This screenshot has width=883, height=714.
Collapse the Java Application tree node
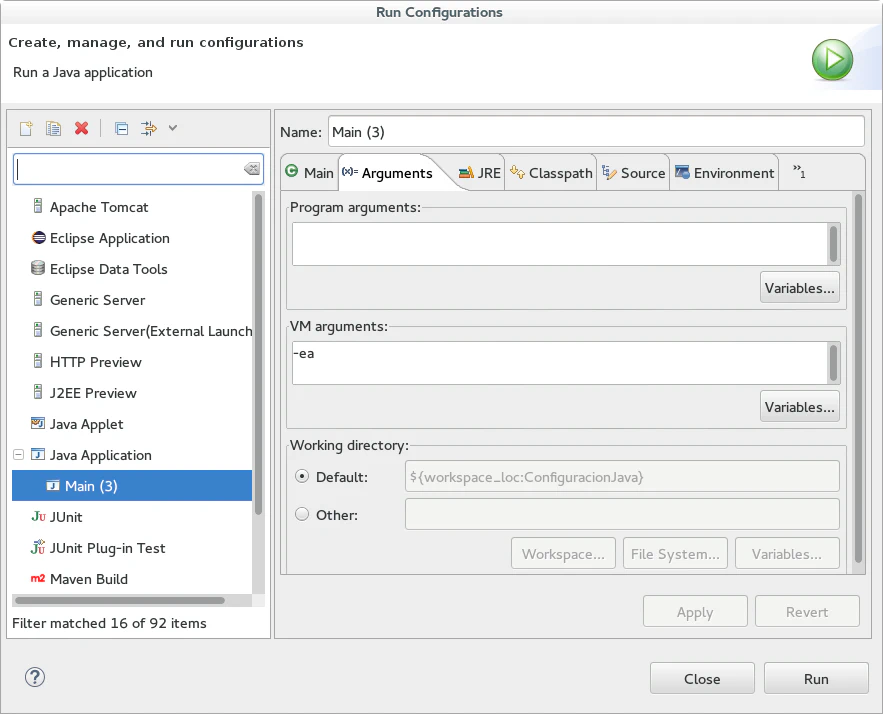(x=18, y=455)
